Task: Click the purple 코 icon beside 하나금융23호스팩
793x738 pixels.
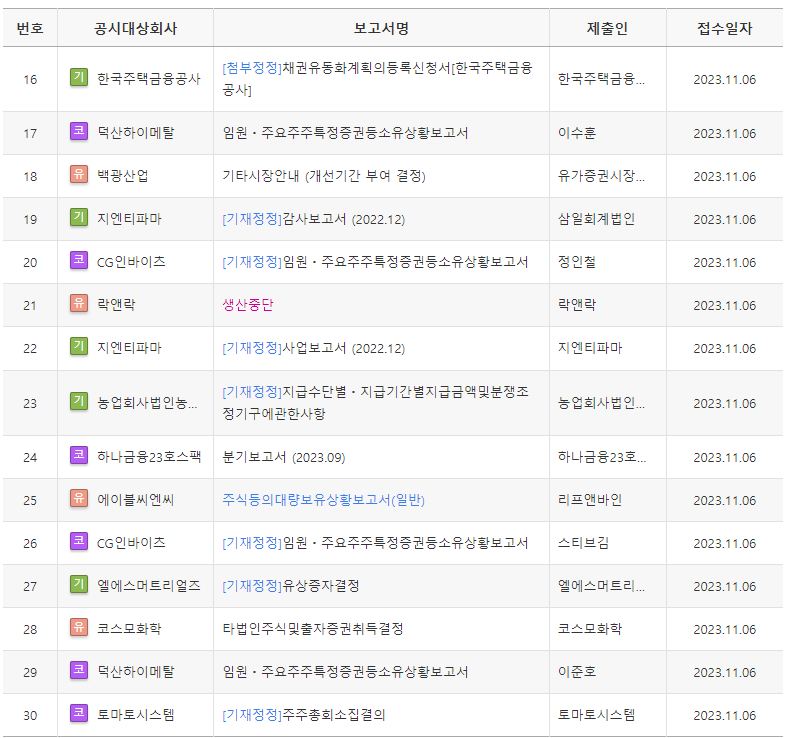Action: tap(79, 455)
